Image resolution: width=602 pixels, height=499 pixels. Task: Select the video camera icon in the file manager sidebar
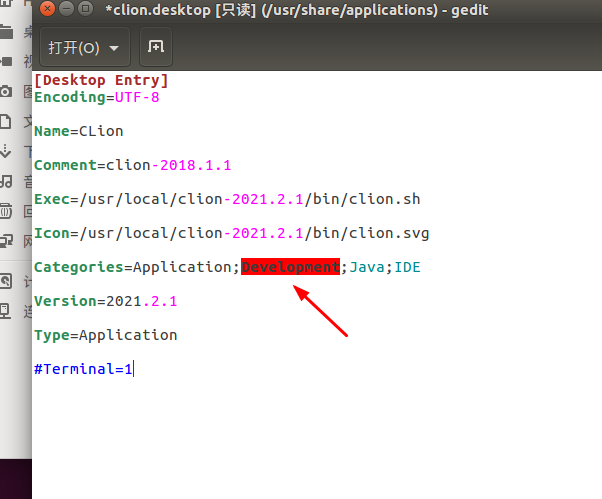(x=5, y=61)
